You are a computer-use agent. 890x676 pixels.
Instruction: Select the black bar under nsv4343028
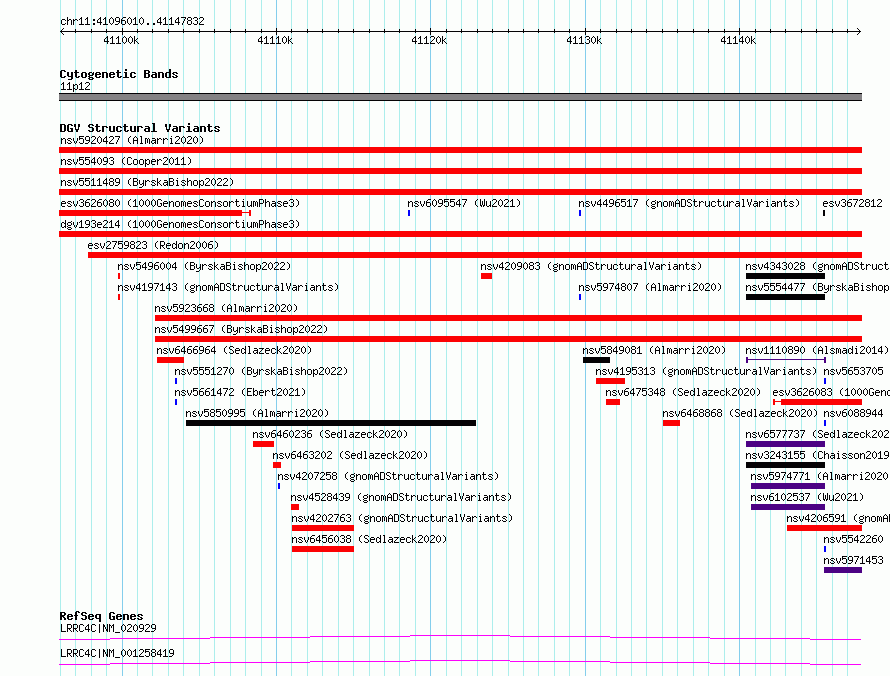coord(786,276)
